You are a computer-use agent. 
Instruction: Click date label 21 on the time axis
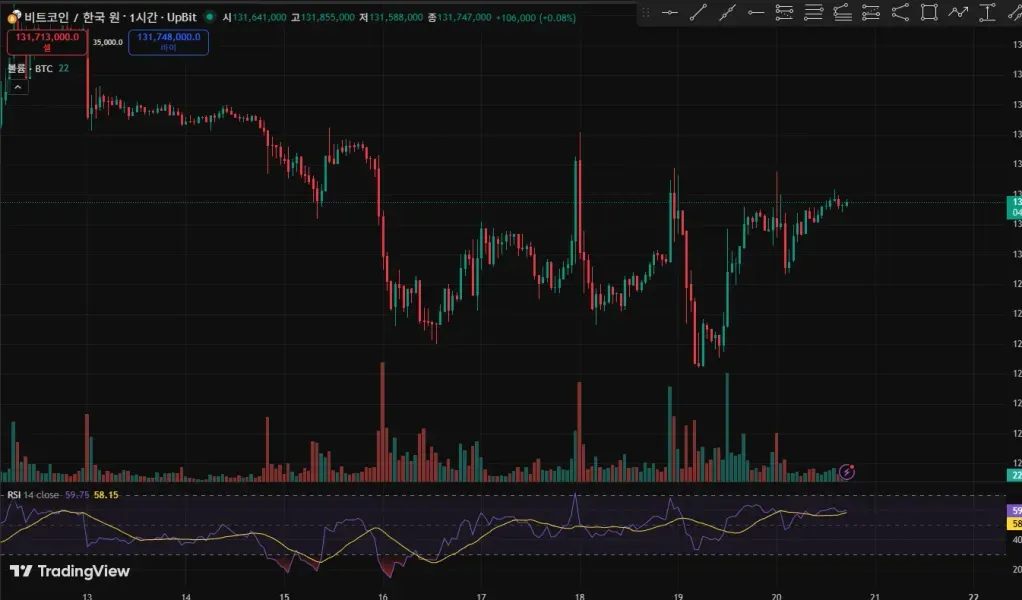875,596
